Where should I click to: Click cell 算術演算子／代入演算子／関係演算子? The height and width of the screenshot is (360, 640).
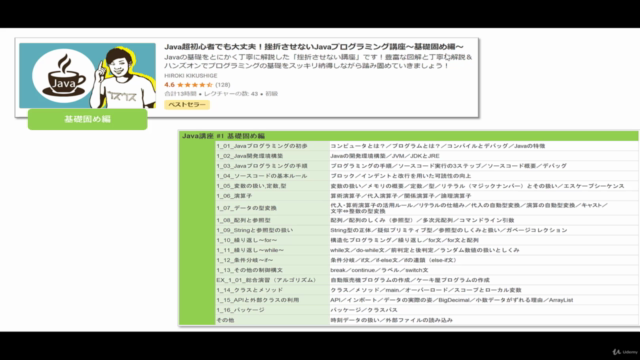[x=484, y=196]
